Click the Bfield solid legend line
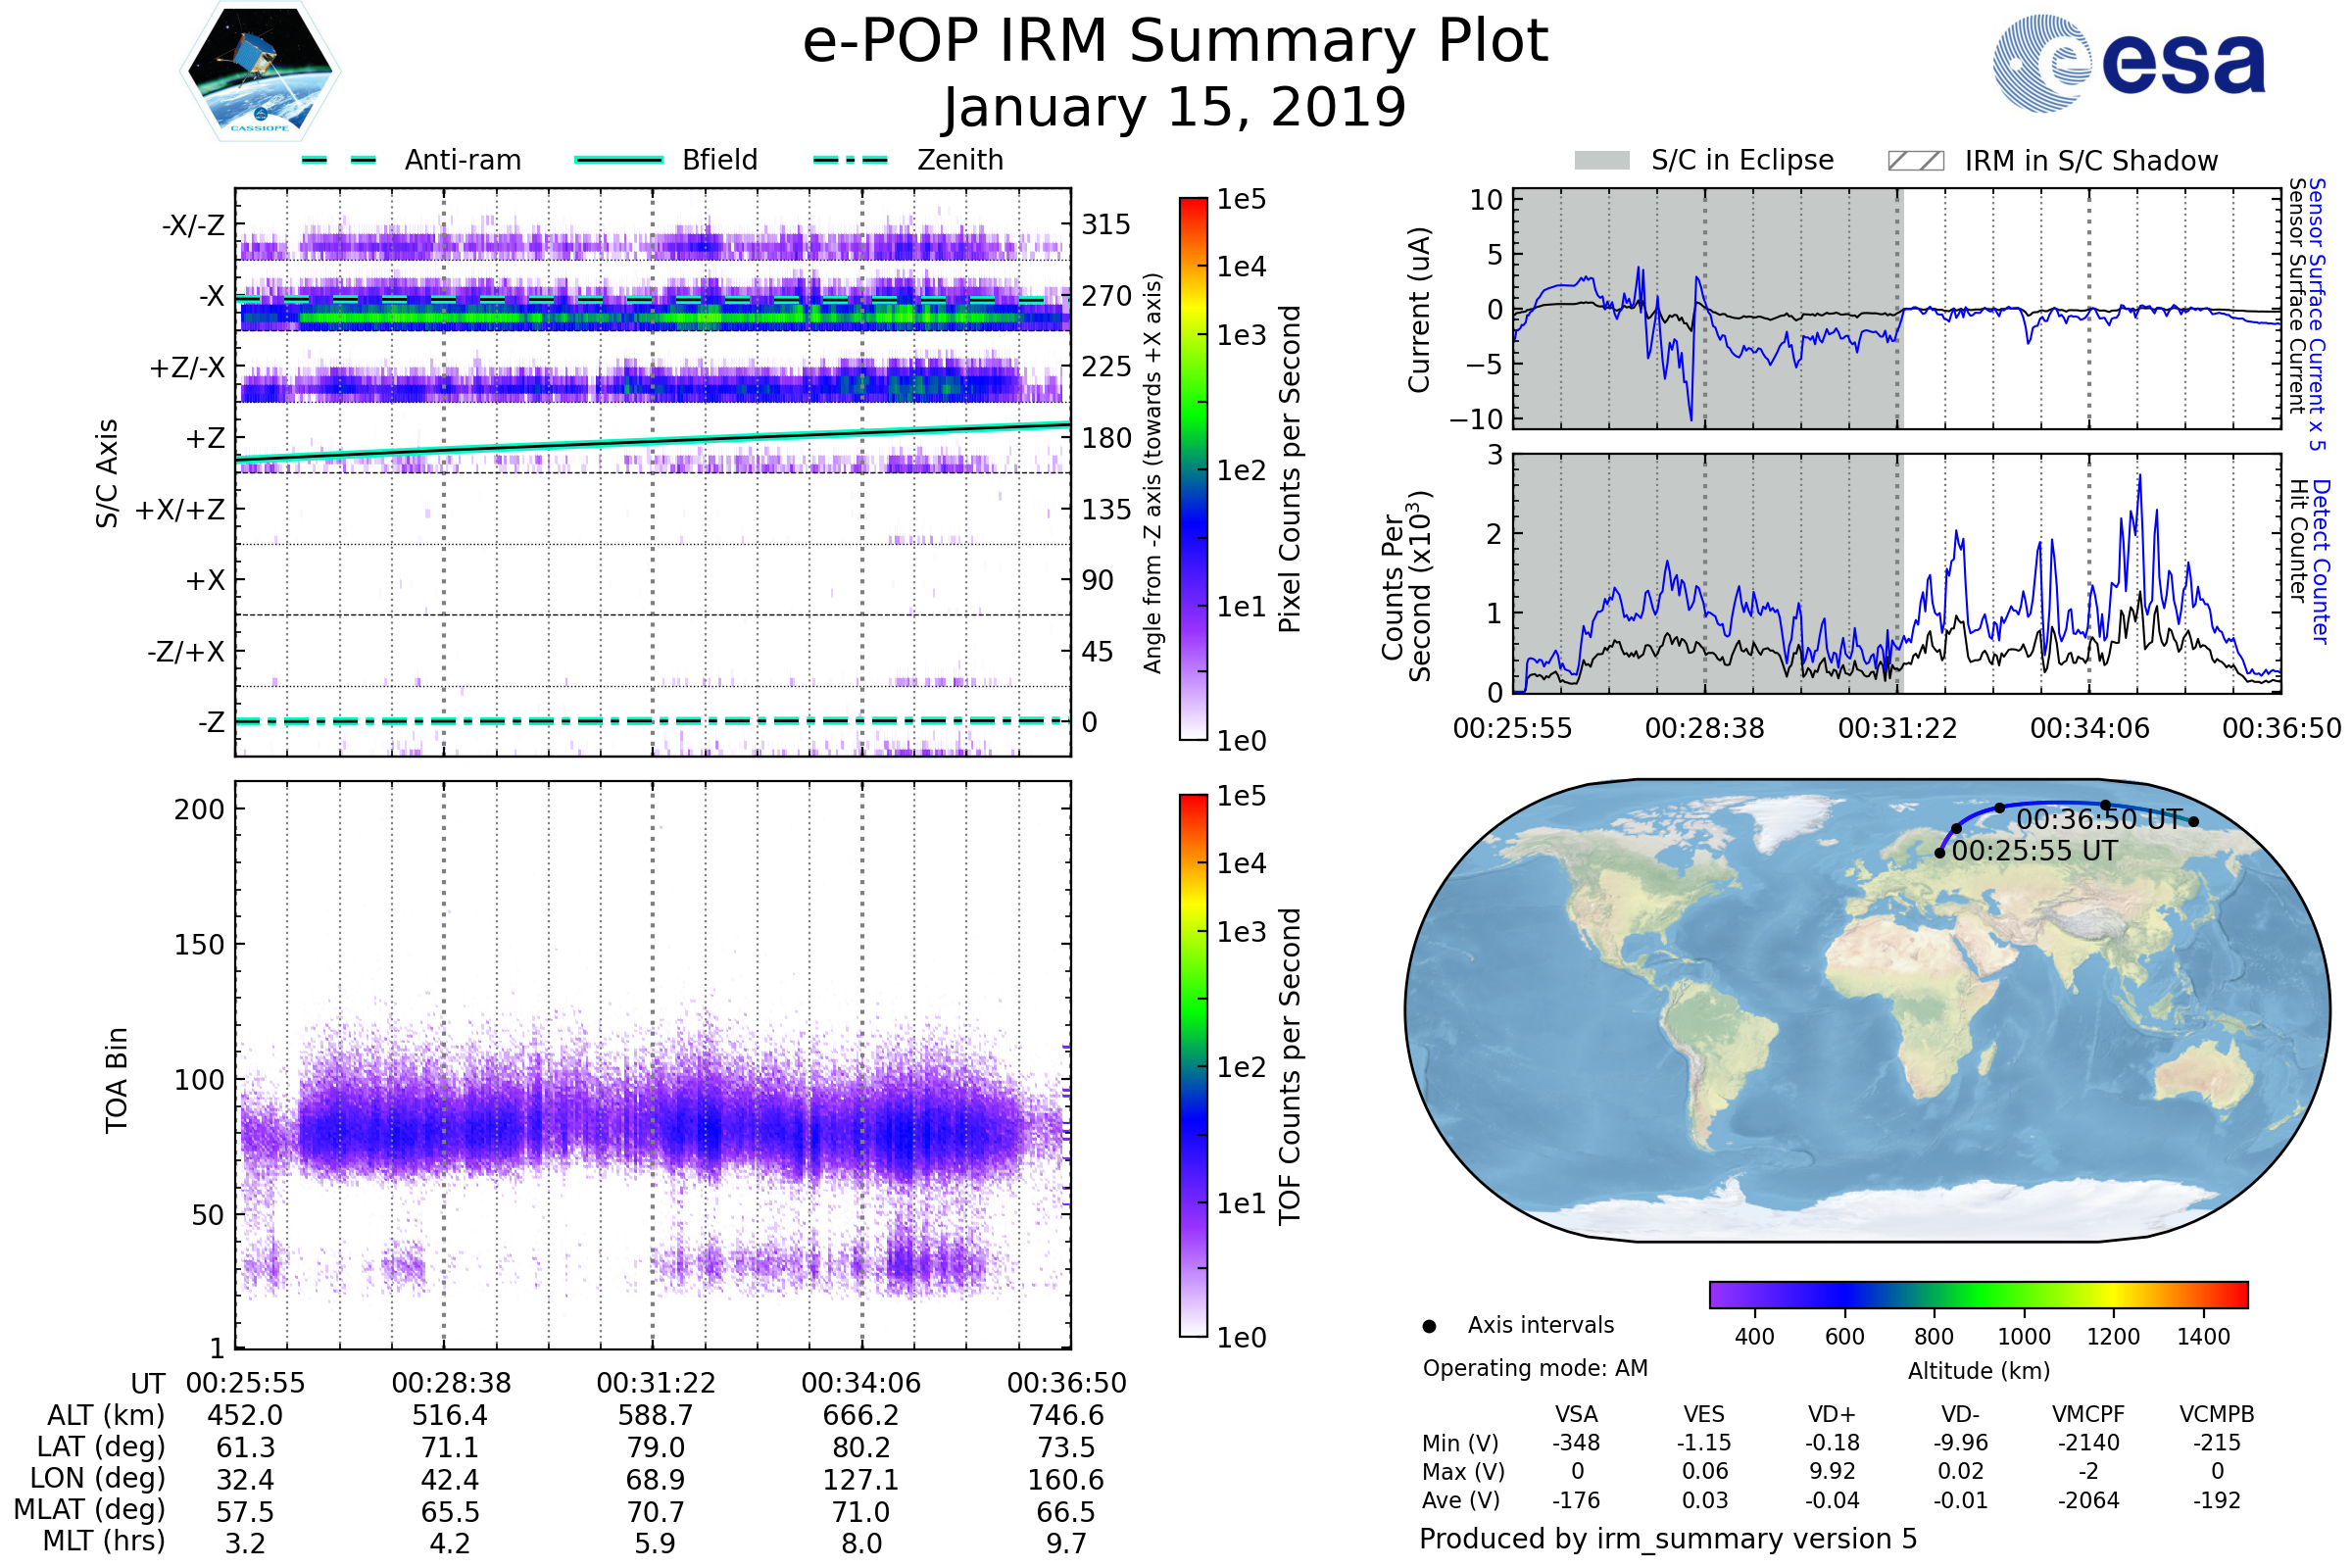Screen dimensions: 2352x1568 (x=618, y=160)
